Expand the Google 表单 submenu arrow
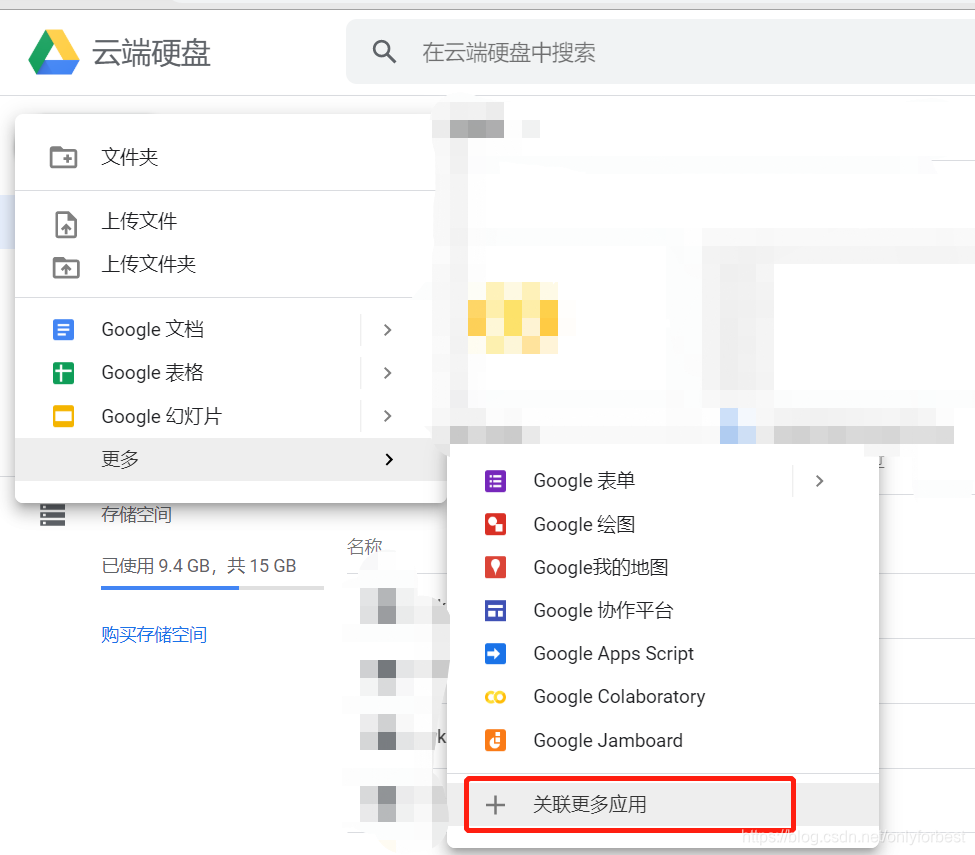 pyautogui.click(x=820, y=481)
